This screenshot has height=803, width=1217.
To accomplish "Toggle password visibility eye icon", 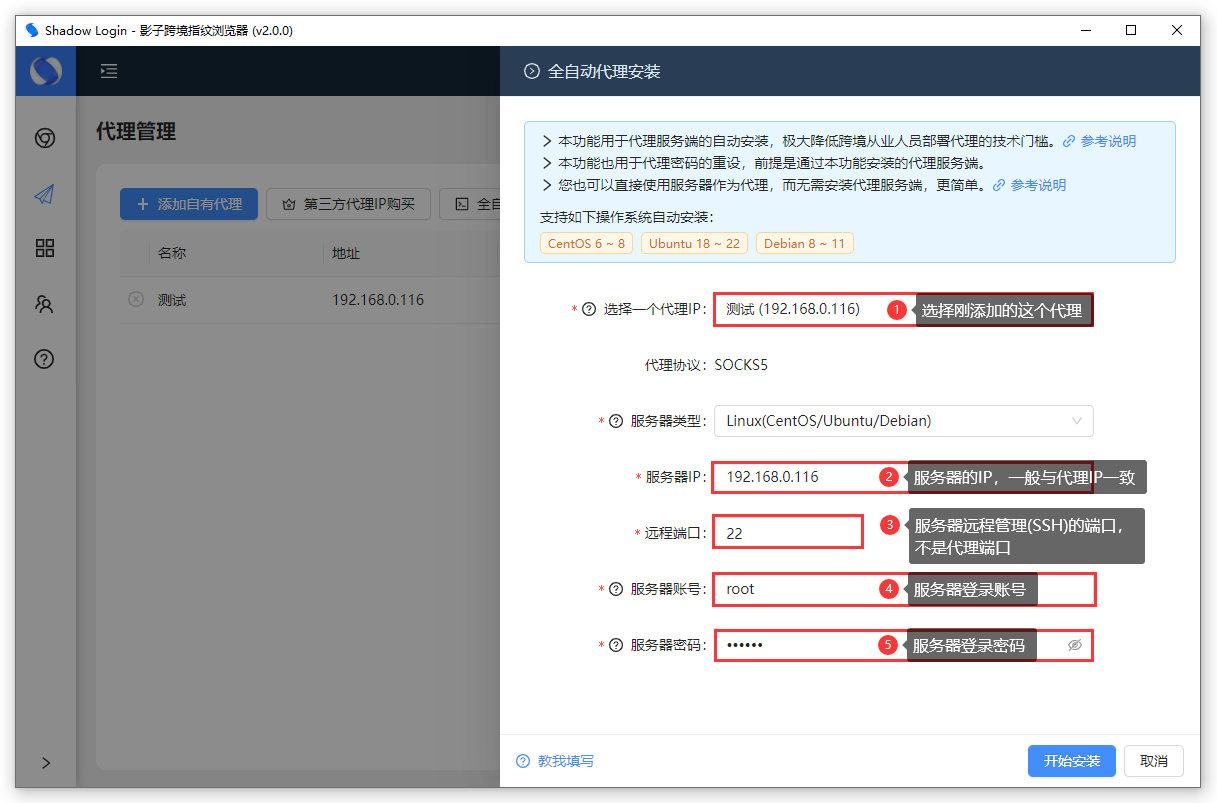I will (x=1075, y=645).
